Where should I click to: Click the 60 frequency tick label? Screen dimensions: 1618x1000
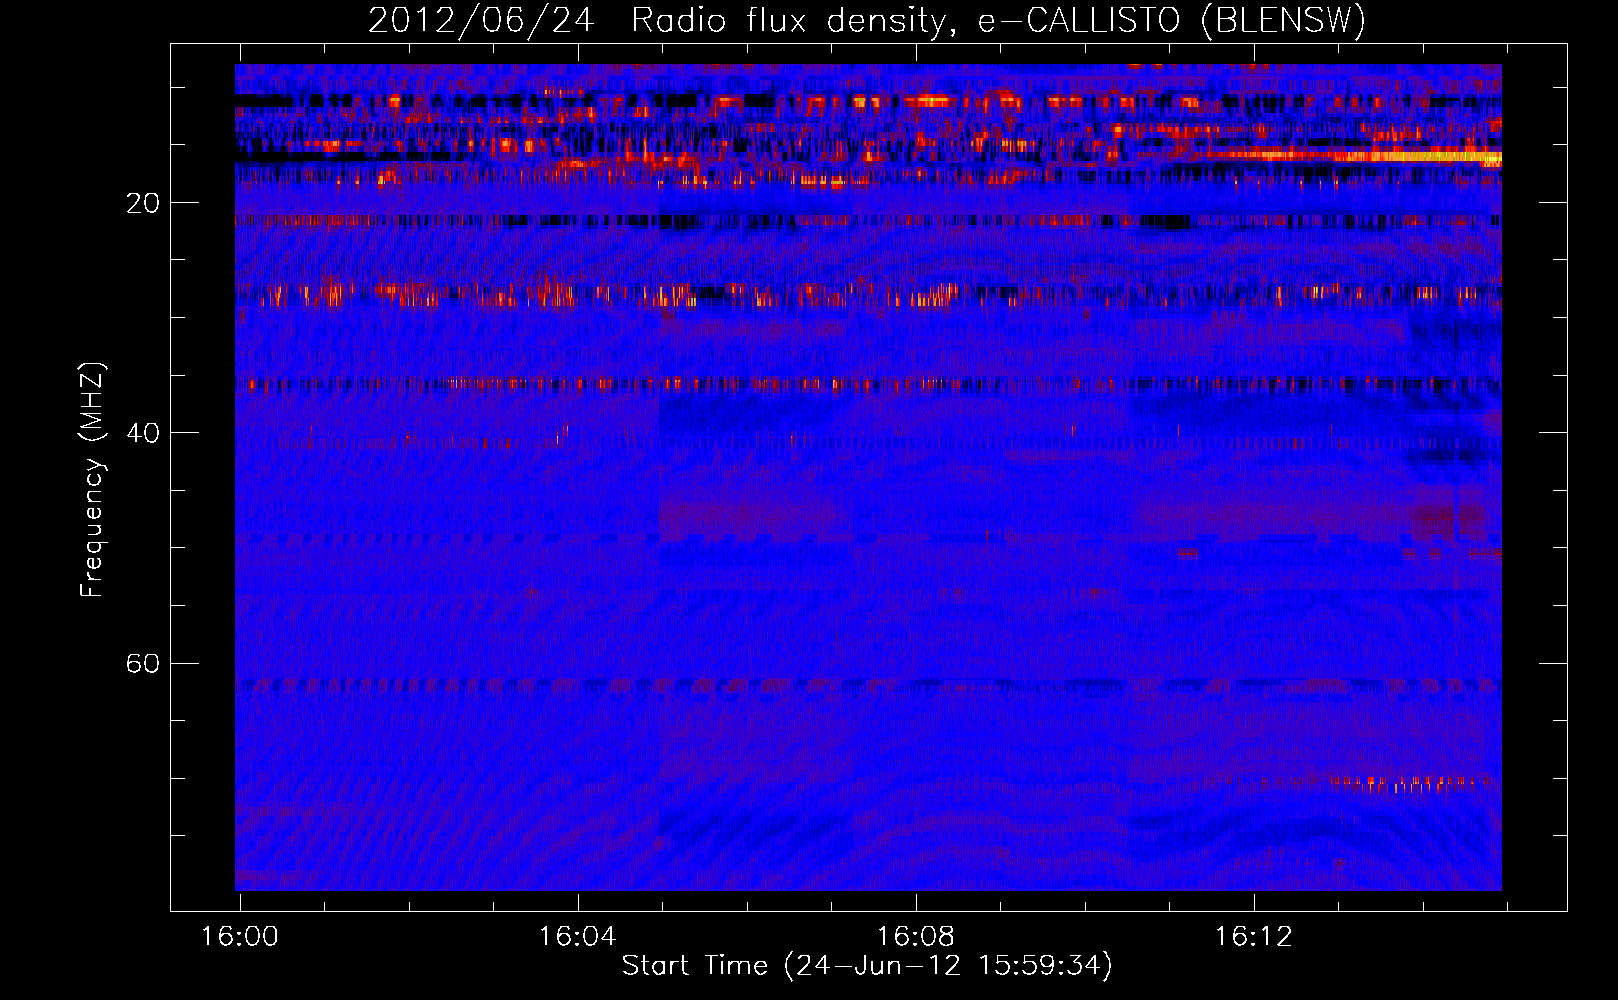pyautogui.click(x=143, y=664)
